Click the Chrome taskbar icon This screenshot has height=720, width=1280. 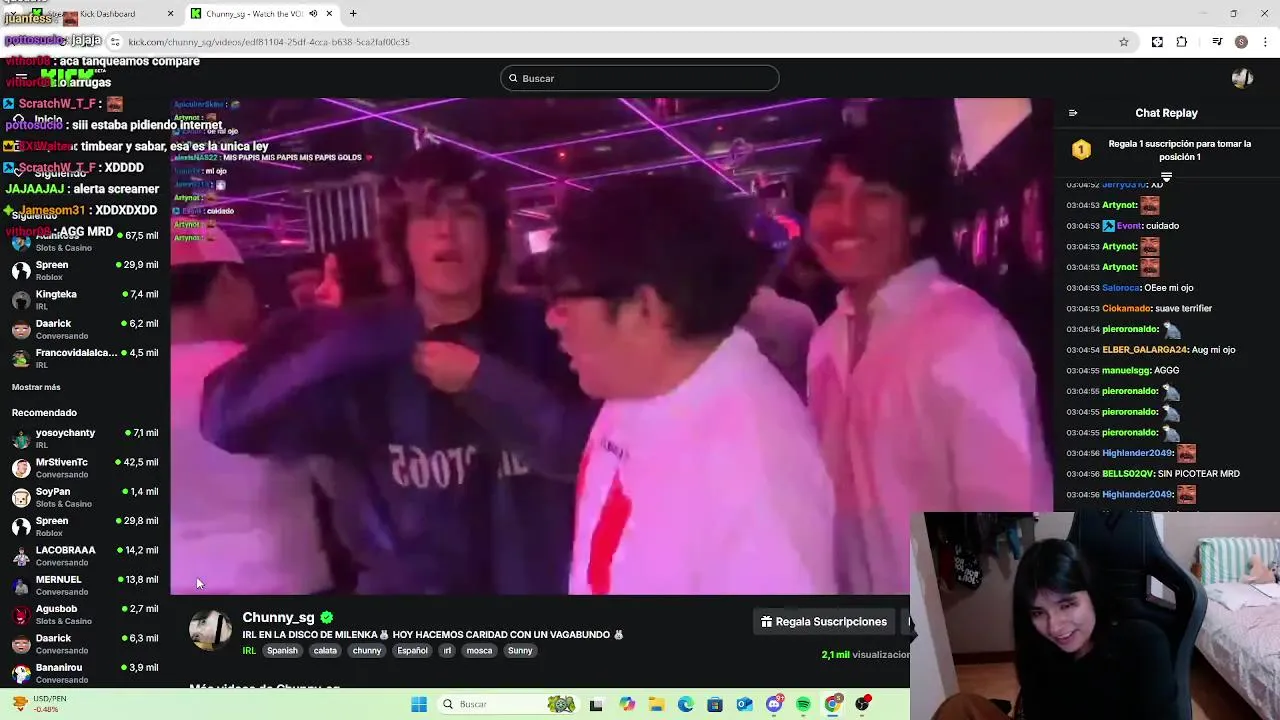click(832, 704)
